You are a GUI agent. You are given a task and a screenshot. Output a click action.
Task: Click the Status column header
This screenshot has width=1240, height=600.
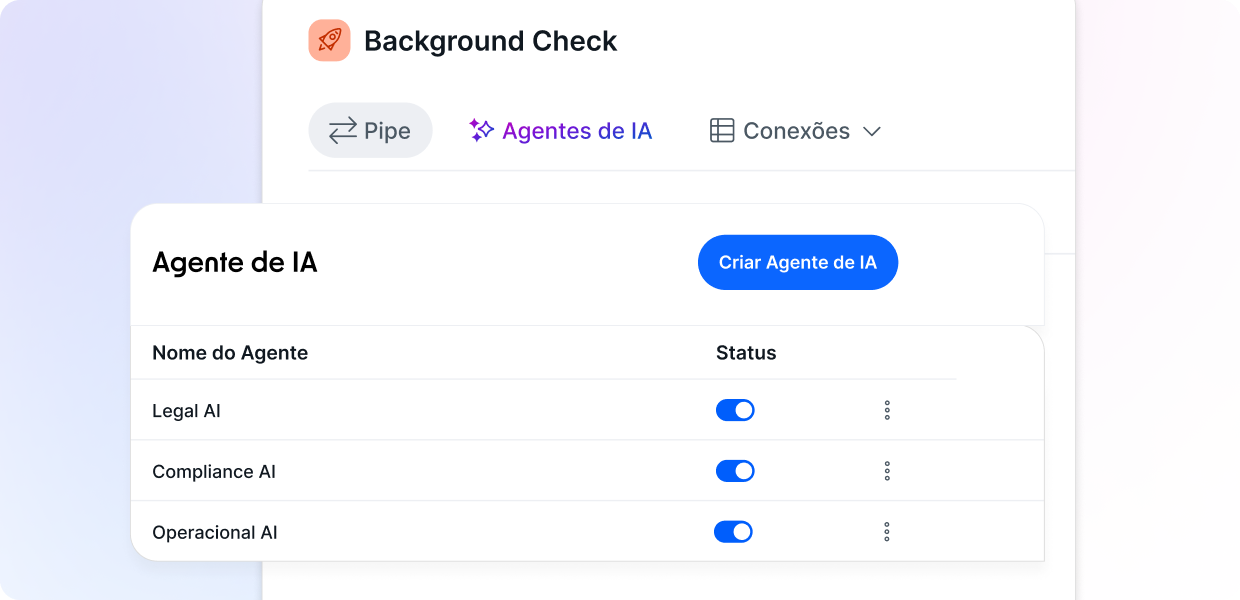click(746, 353)
